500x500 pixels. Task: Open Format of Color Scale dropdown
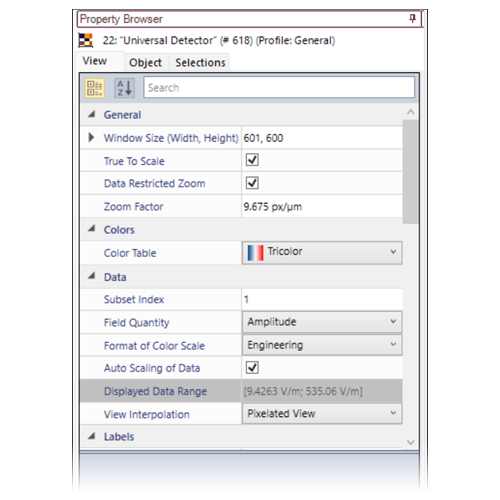point(322,345)
